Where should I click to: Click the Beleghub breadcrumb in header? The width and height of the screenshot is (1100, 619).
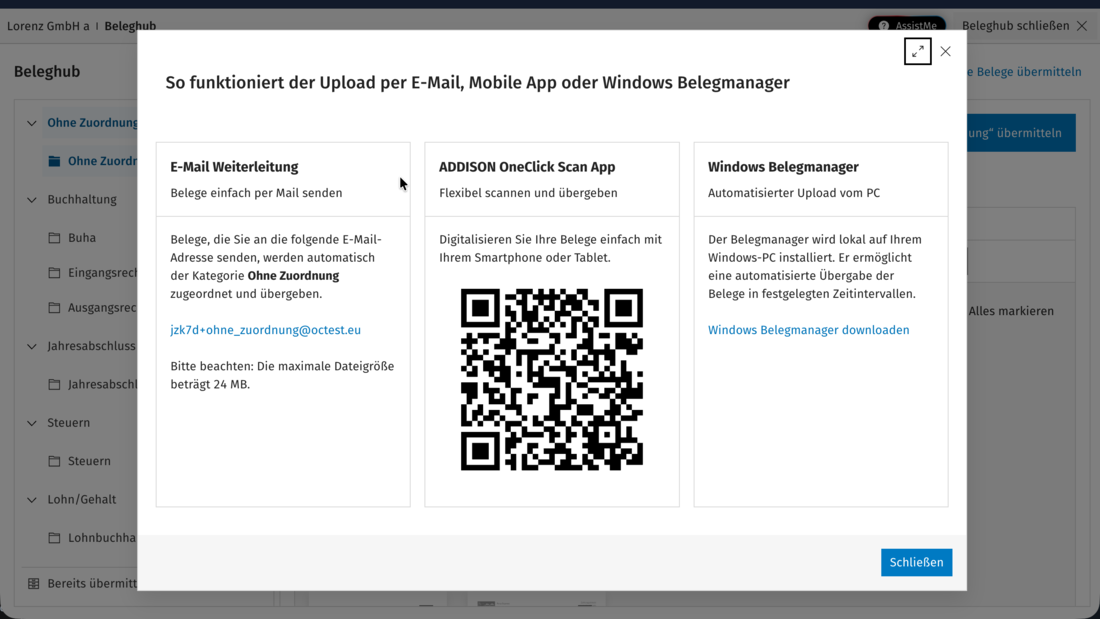click(130, 26)
